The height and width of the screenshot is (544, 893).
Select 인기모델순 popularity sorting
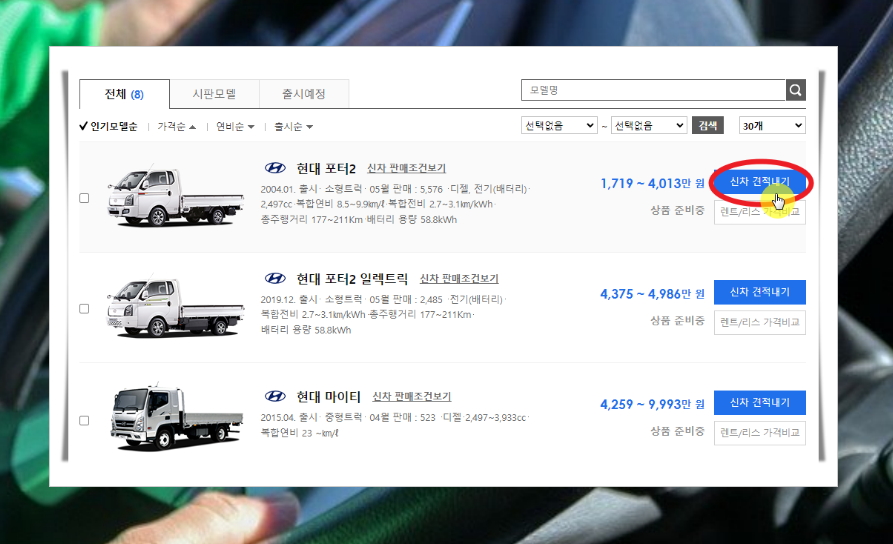[108, 126]
